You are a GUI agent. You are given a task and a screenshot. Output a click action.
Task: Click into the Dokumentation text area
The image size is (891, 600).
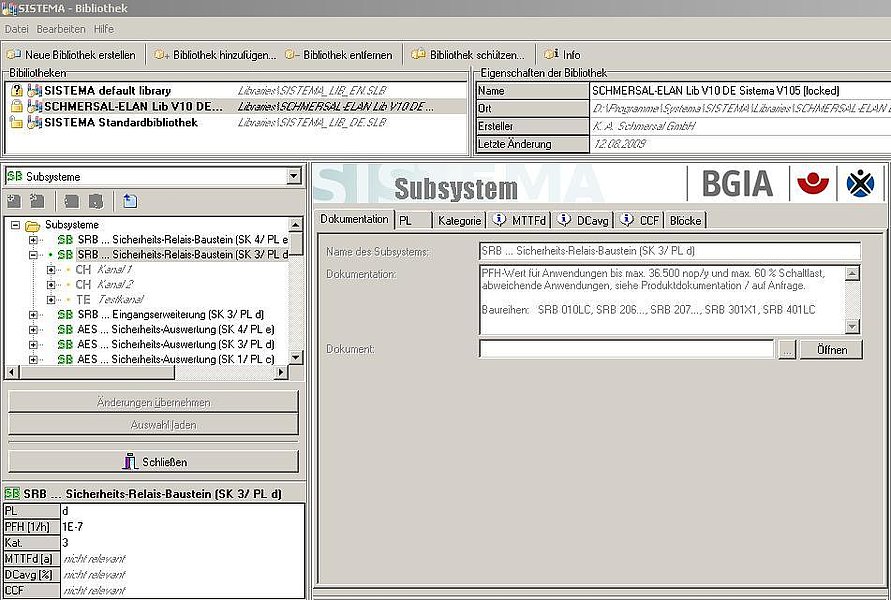[x=662, y=299]
